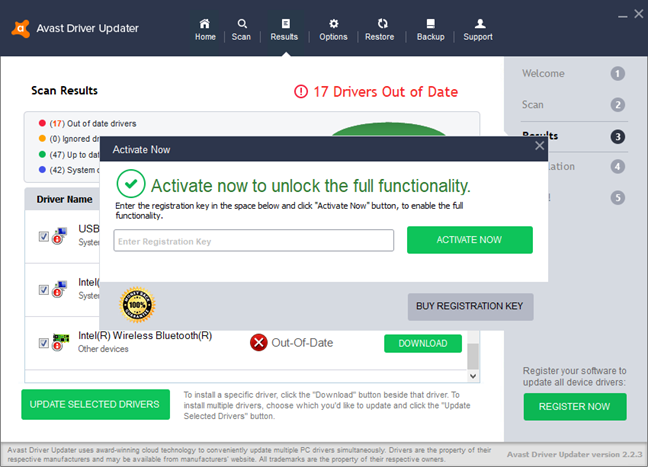Click the Intel(R) Wireless Bluetooth(R) driver name
This screenshot has height=467, width=648.
point(145,336)
